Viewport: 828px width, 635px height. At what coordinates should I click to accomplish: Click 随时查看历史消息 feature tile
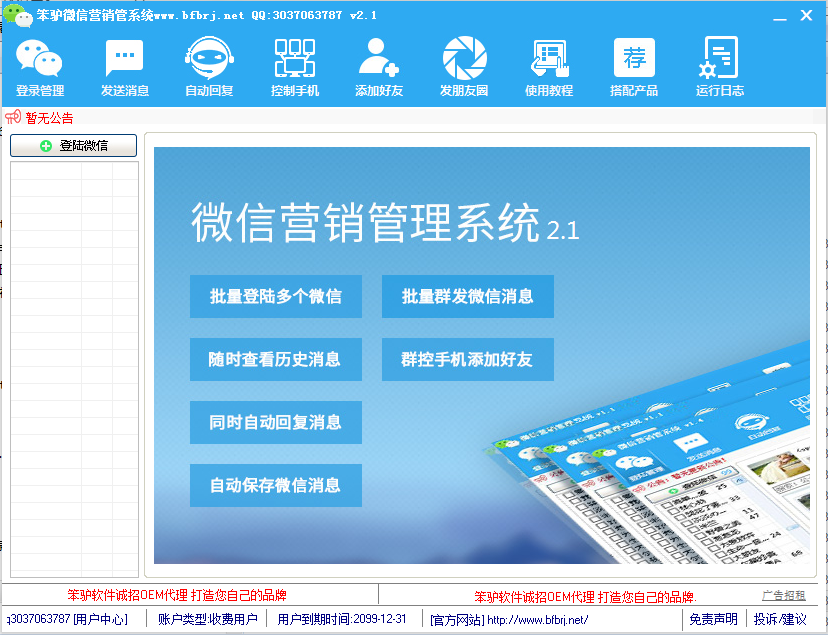[x=276, y=359]
